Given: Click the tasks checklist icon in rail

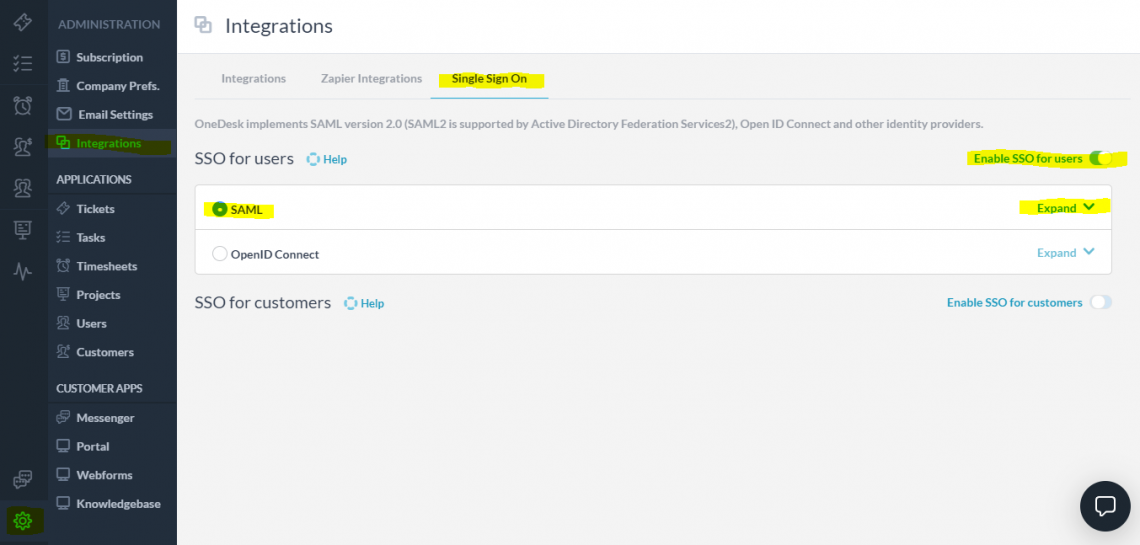Looking at the screenshot, I should (22, 64).
